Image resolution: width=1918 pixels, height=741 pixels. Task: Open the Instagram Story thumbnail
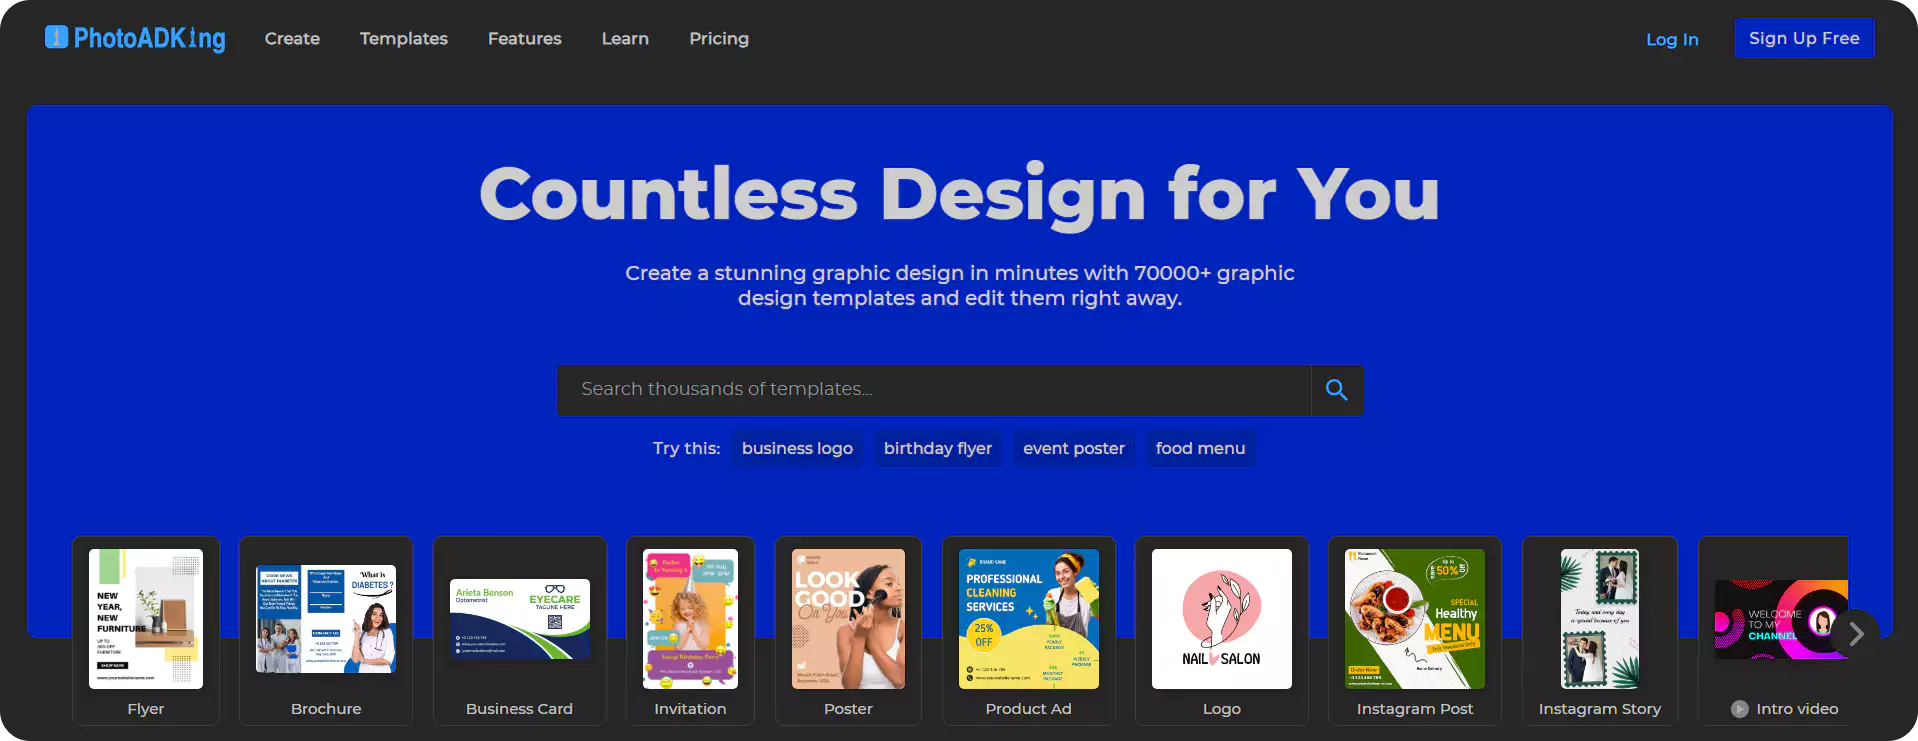[1600, 619]
